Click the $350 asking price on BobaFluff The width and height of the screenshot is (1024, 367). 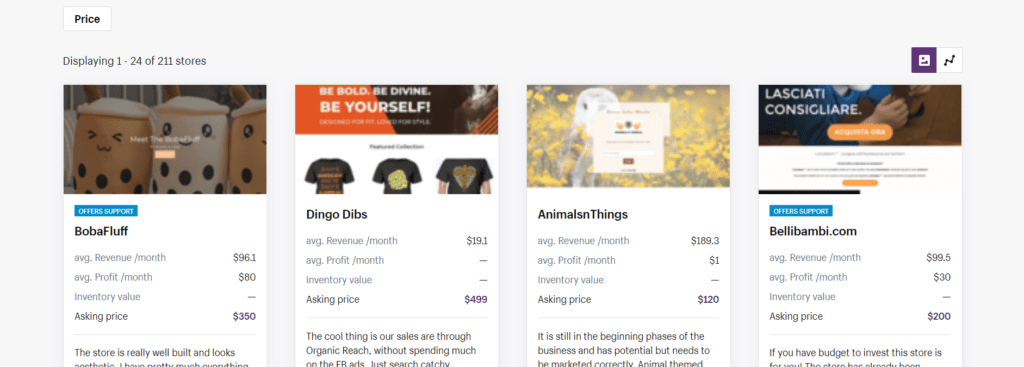(x=244, y=317)
